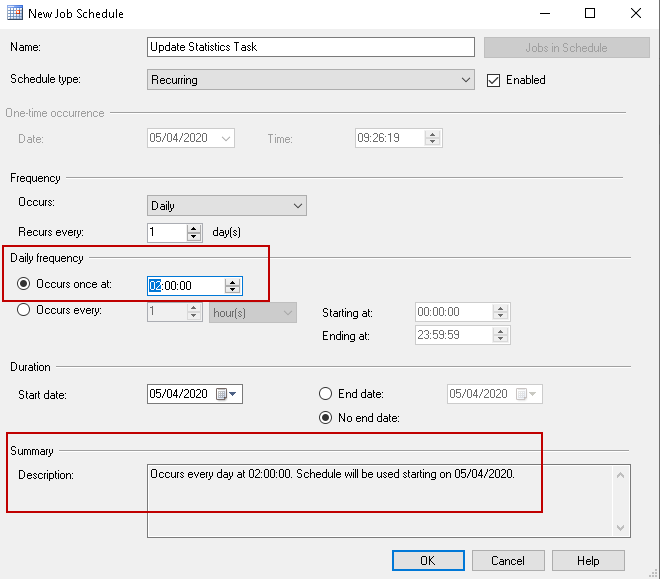Toggle the Enabled checkbox
This screenshot has height=579, width=660.
click(x=493, y=80)
